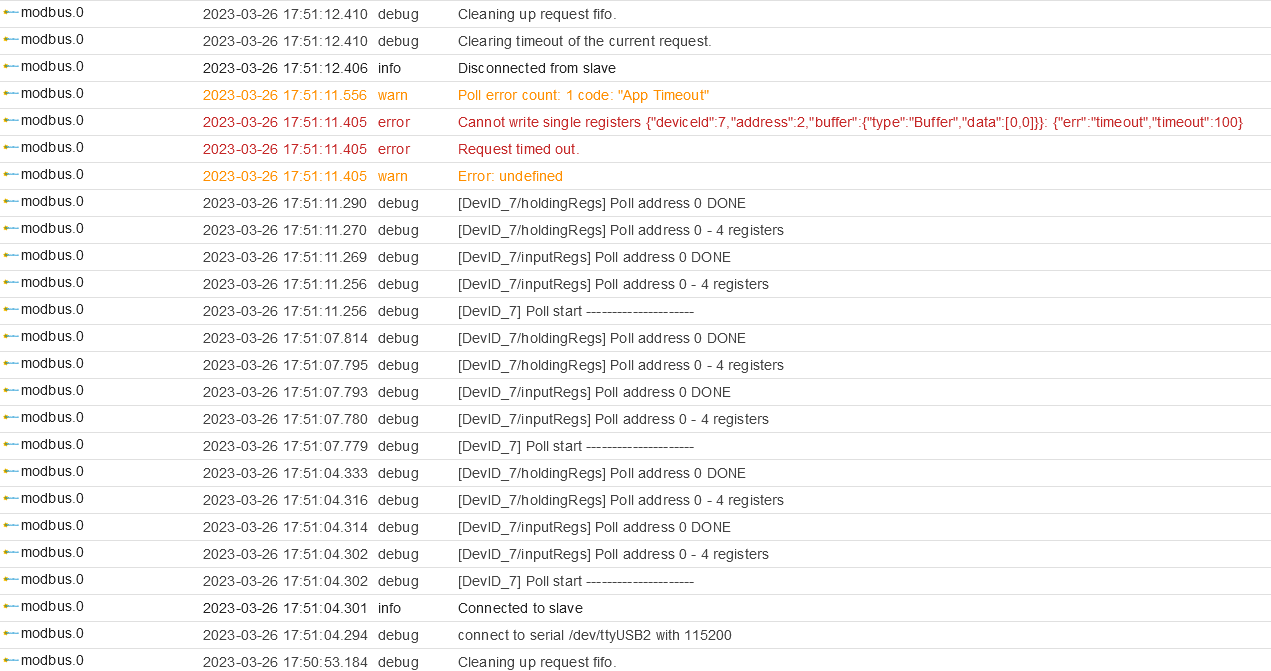This screenshot has height=671, width=1271.
Task: Click the "Request timed out." error text
Action: (518, 149)
